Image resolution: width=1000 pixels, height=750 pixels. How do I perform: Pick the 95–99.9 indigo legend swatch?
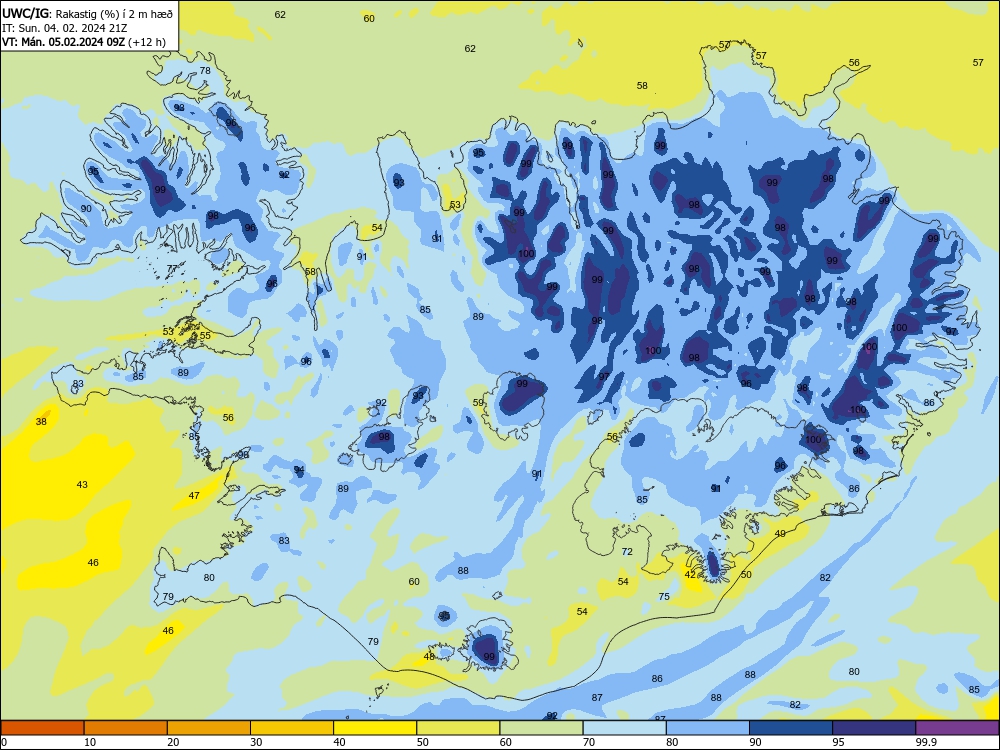pos(874,728)
